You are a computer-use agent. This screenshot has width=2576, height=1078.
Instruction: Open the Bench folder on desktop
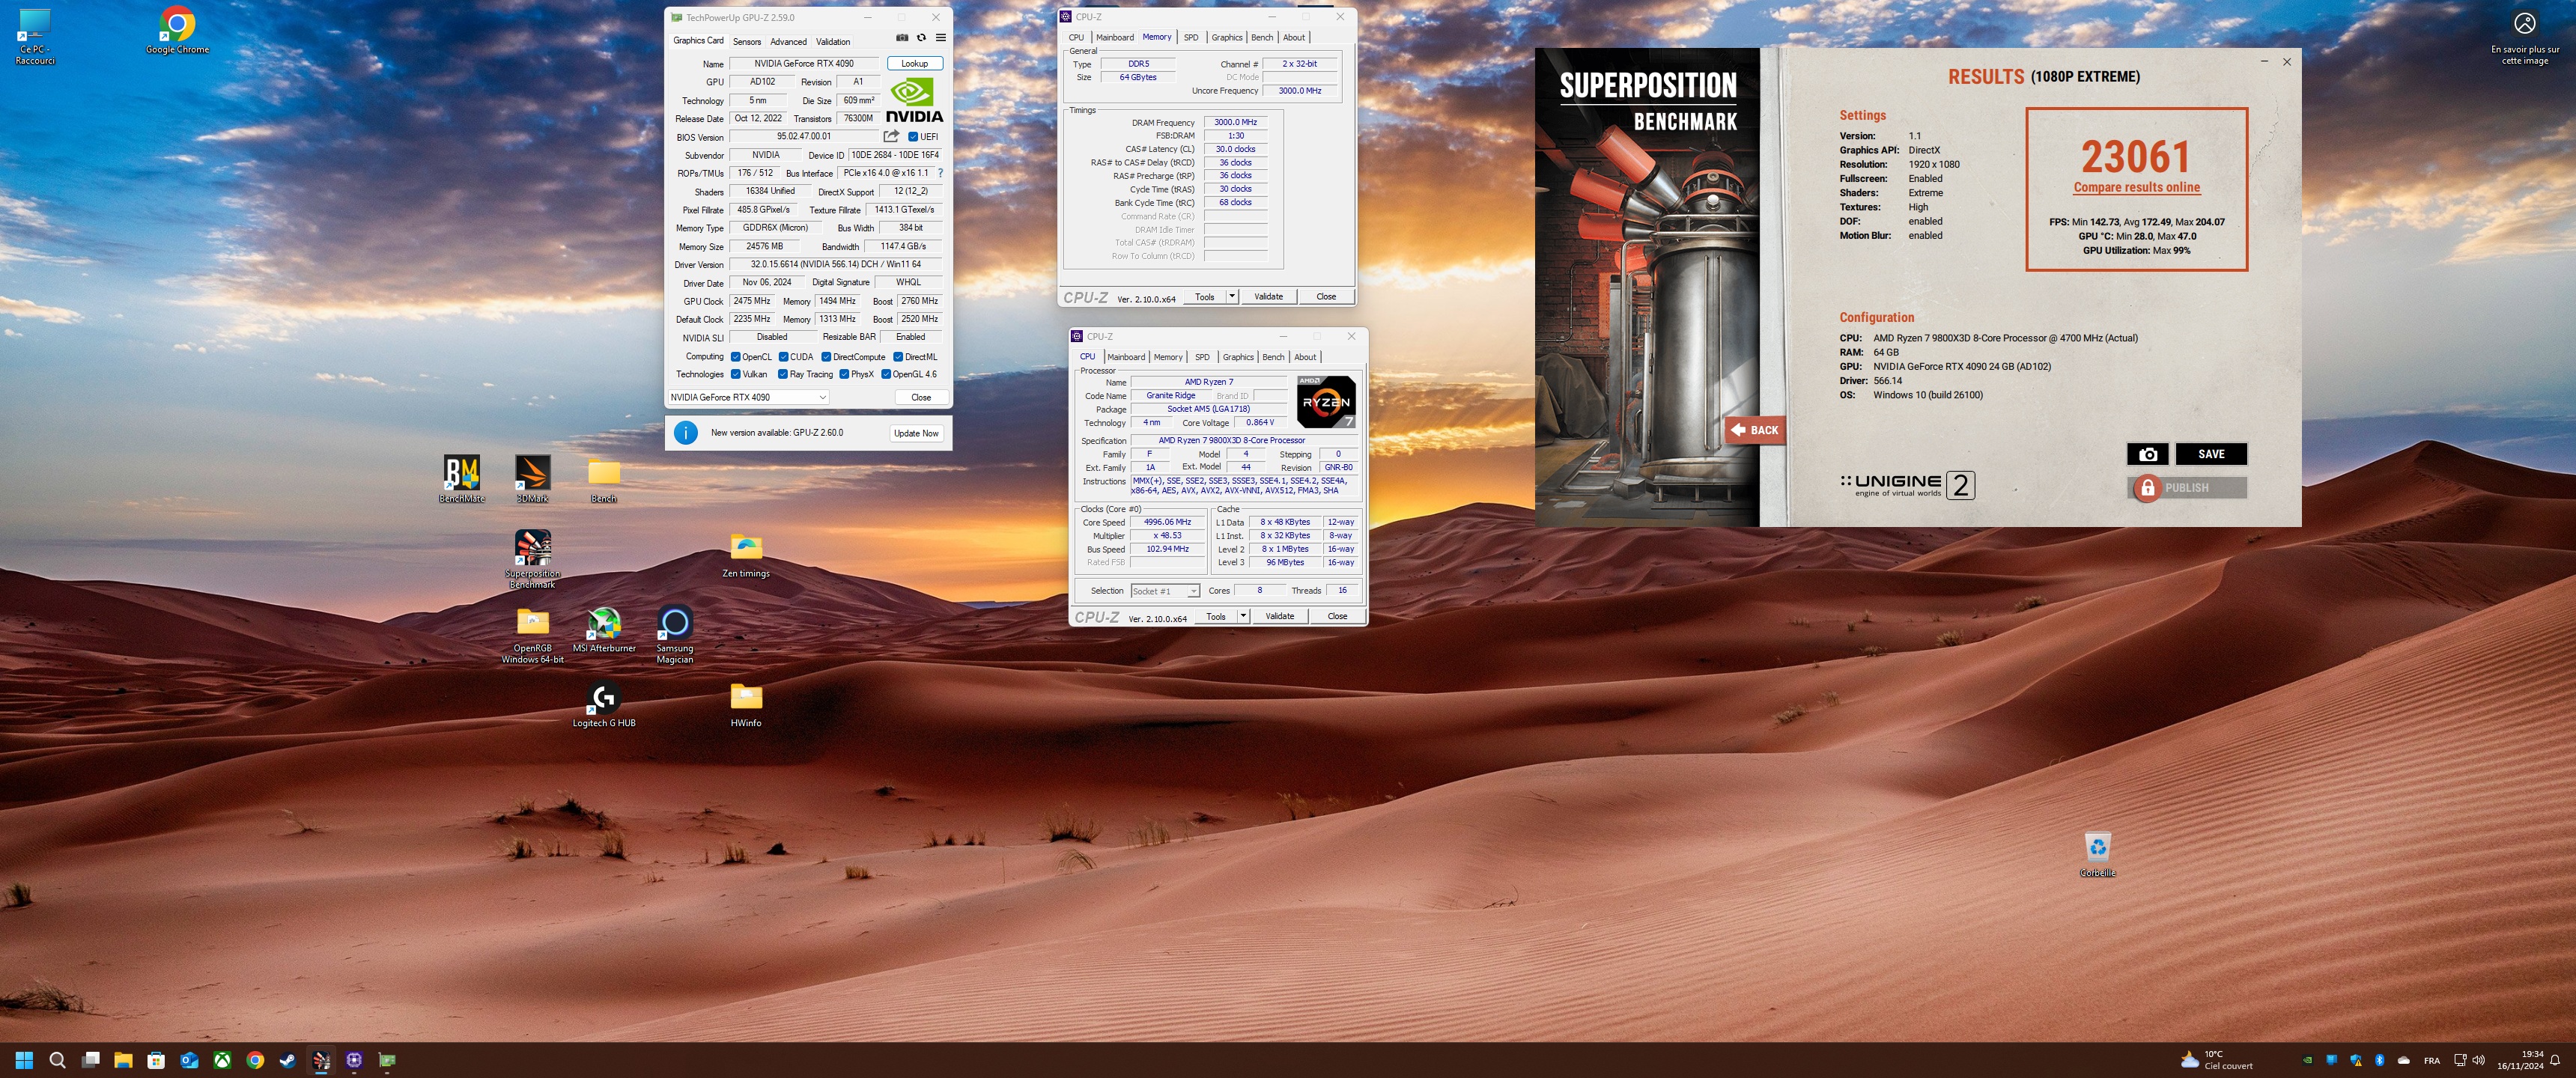point(603,479)
